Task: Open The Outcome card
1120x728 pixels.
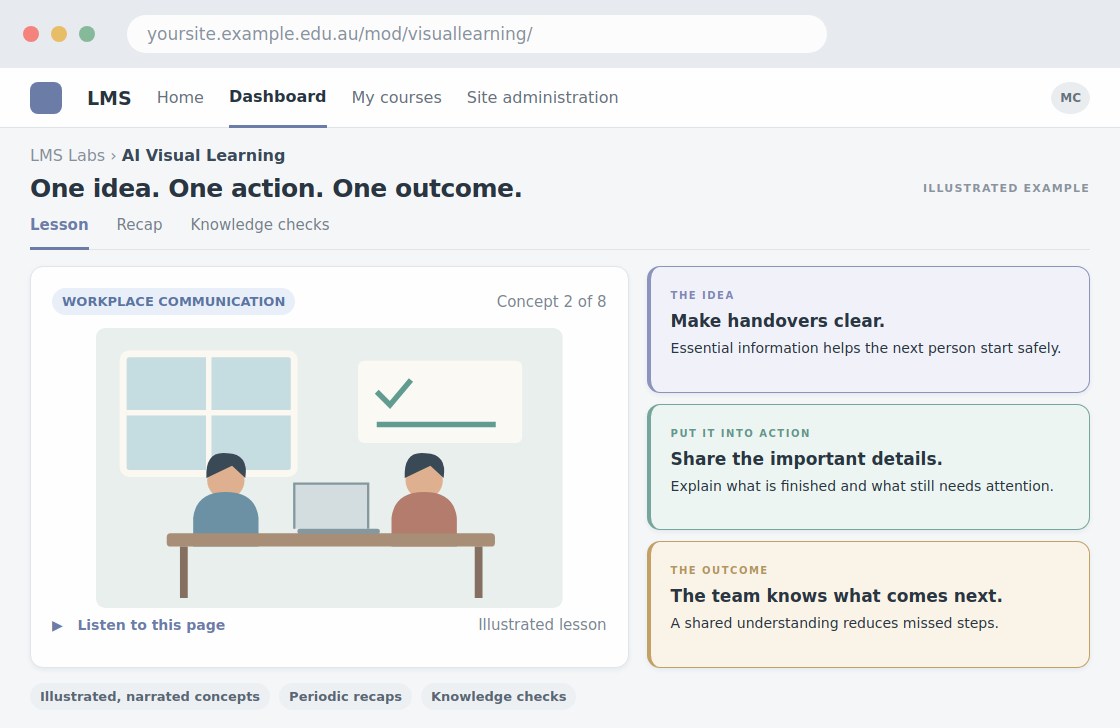Action: [869, 604]
